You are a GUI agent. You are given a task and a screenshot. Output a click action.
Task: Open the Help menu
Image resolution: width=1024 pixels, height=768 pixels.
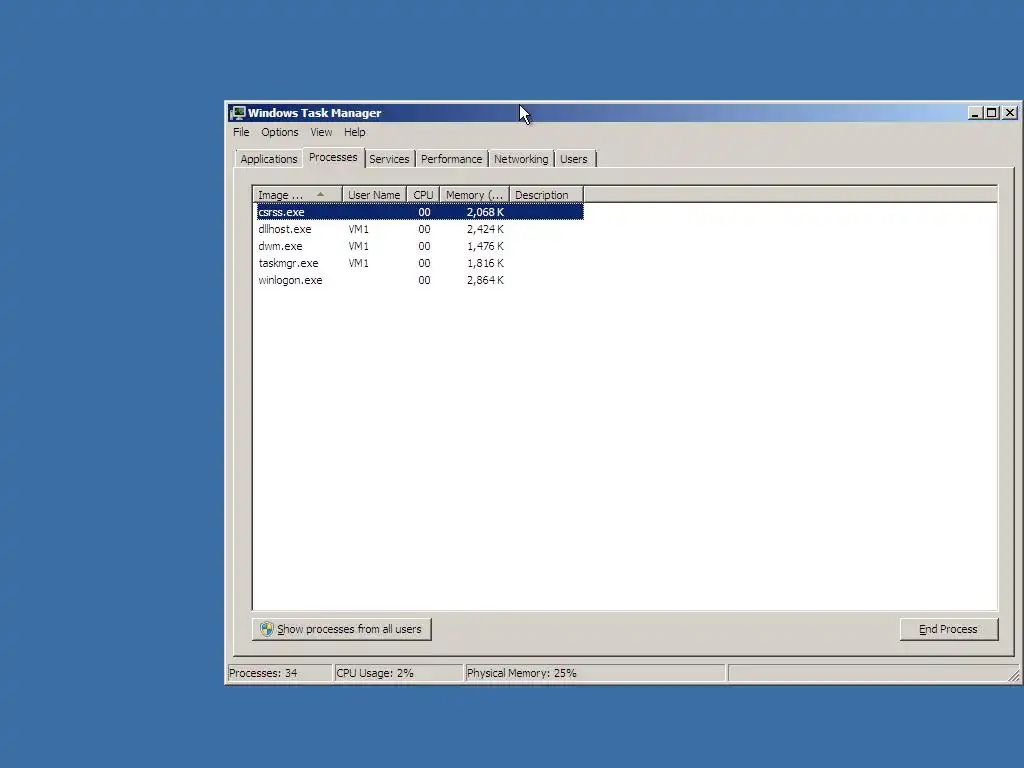(x=355, y=132)
